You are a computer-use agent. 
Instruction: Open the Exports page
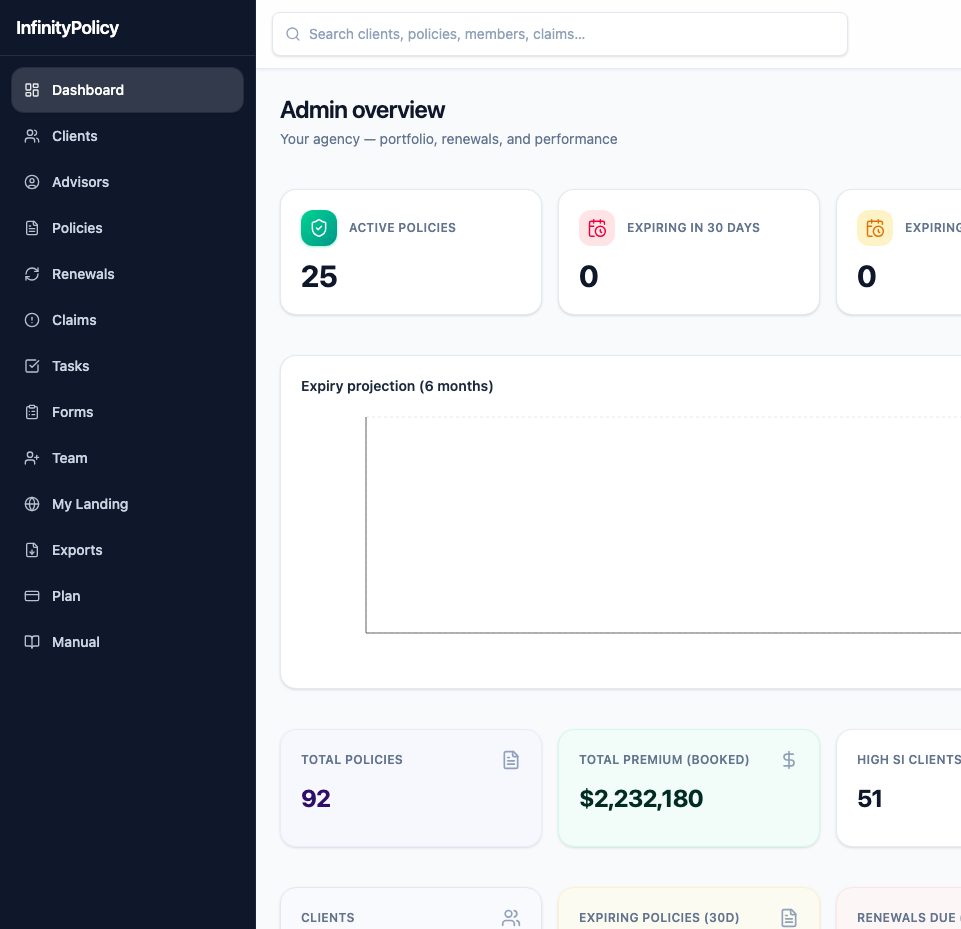point(127,550)
